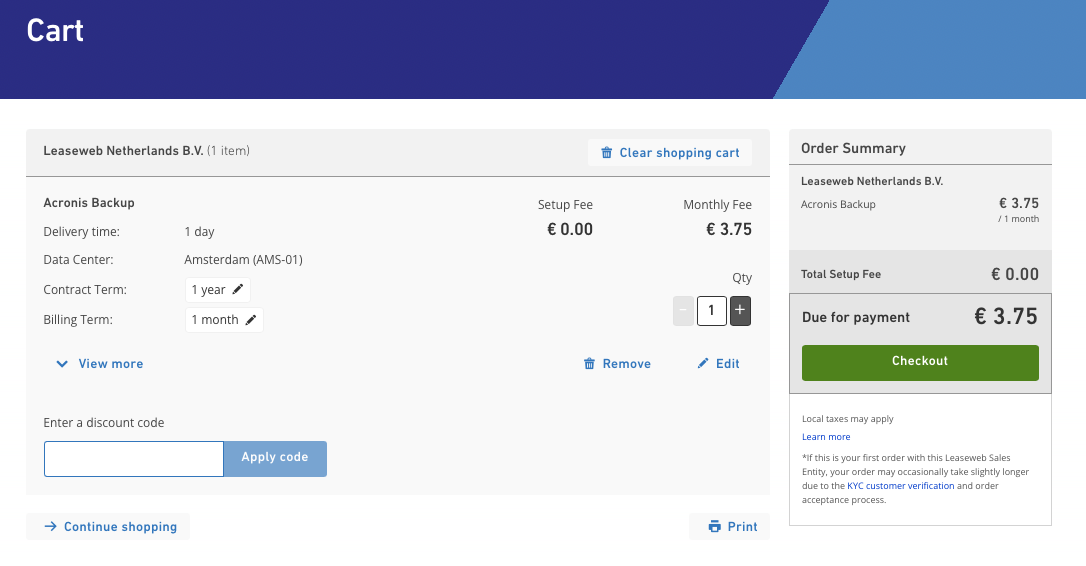Image resolution: width=1086 pixels, height=566 pixels.
Task: Click the Clear shopping cart button
Action: (670, 152)
